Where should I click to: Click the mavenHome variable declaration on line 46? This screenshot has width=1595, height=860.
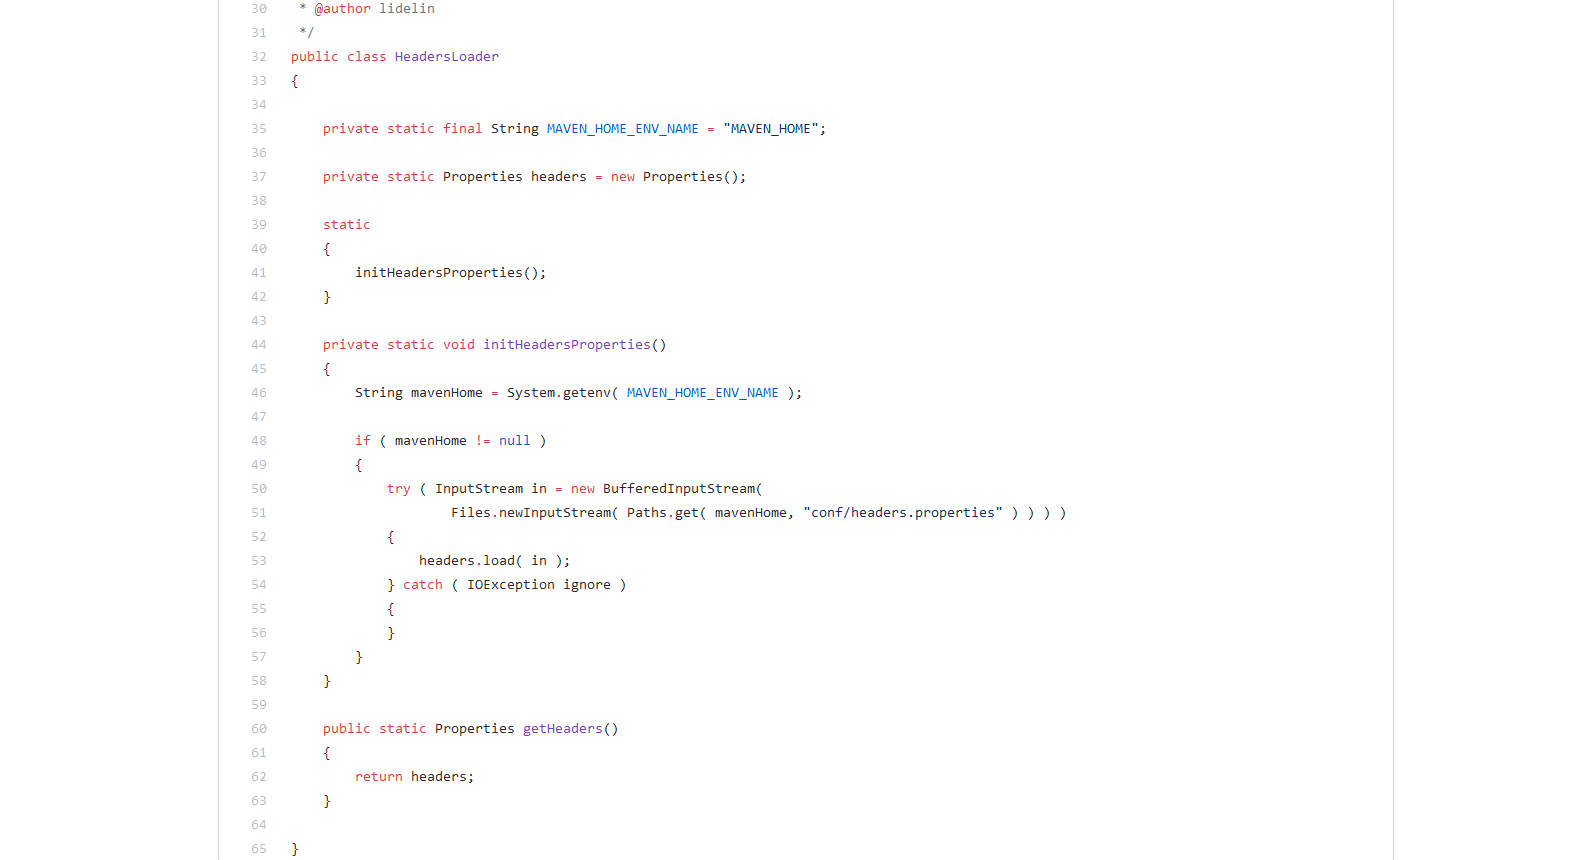point(446,393)
